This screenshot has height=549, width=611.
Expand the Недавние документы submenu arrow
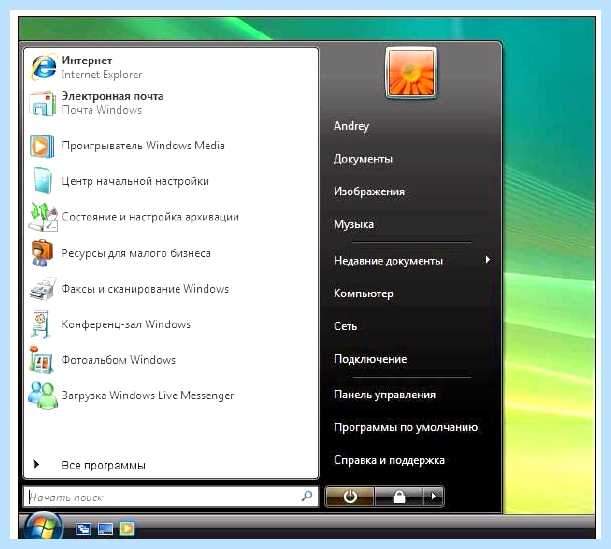click(x=487, y=259)
